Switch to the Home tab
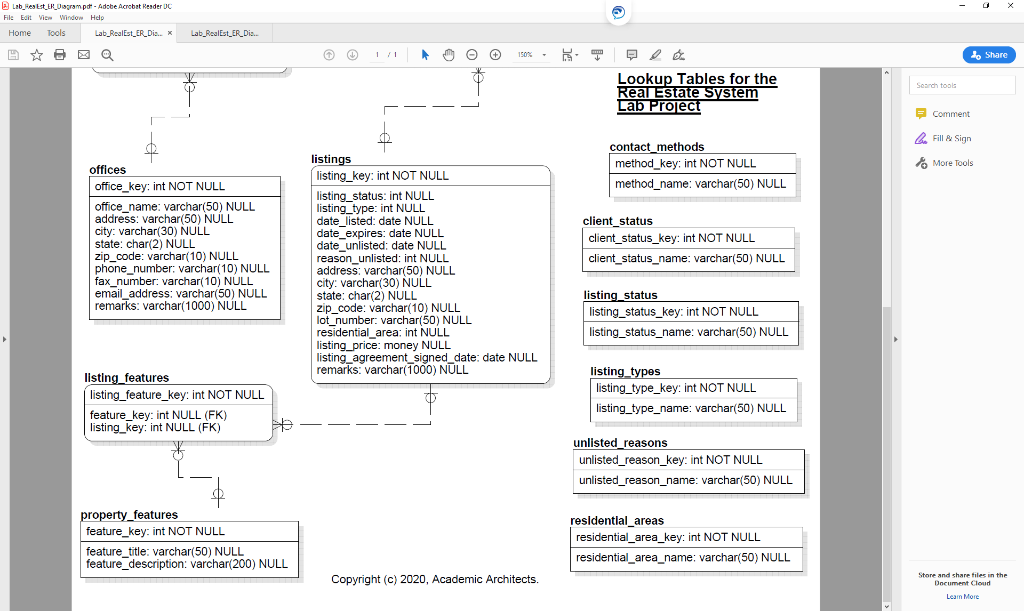The width and height of the screenshot is (1024, 611). 19,32
